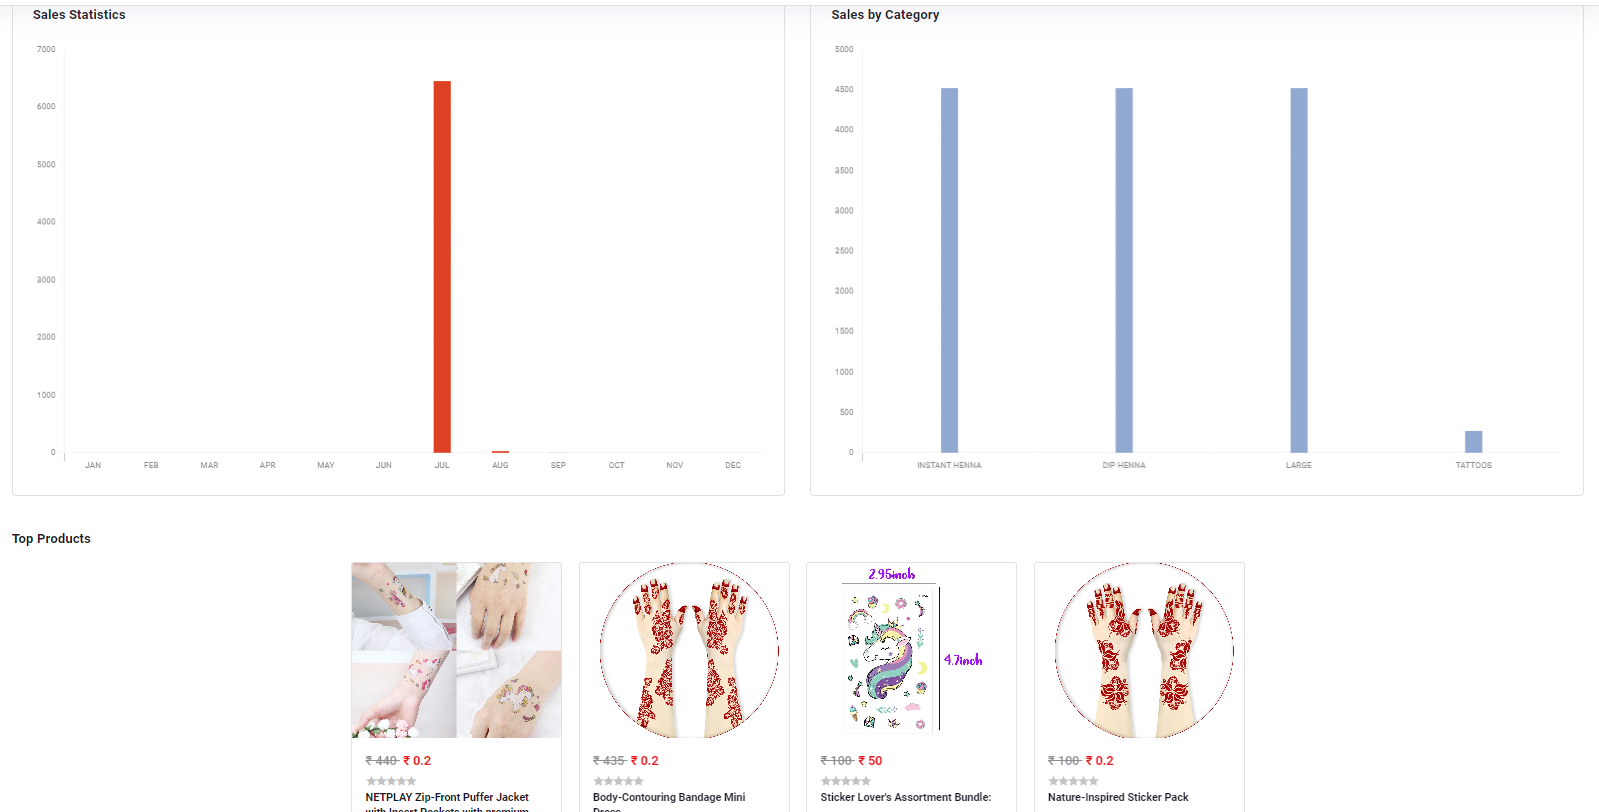This screenshot has height=812, width=1599.
Task: Open the NETPLAY Puffer Jacket product image
Action: point(456,650)
